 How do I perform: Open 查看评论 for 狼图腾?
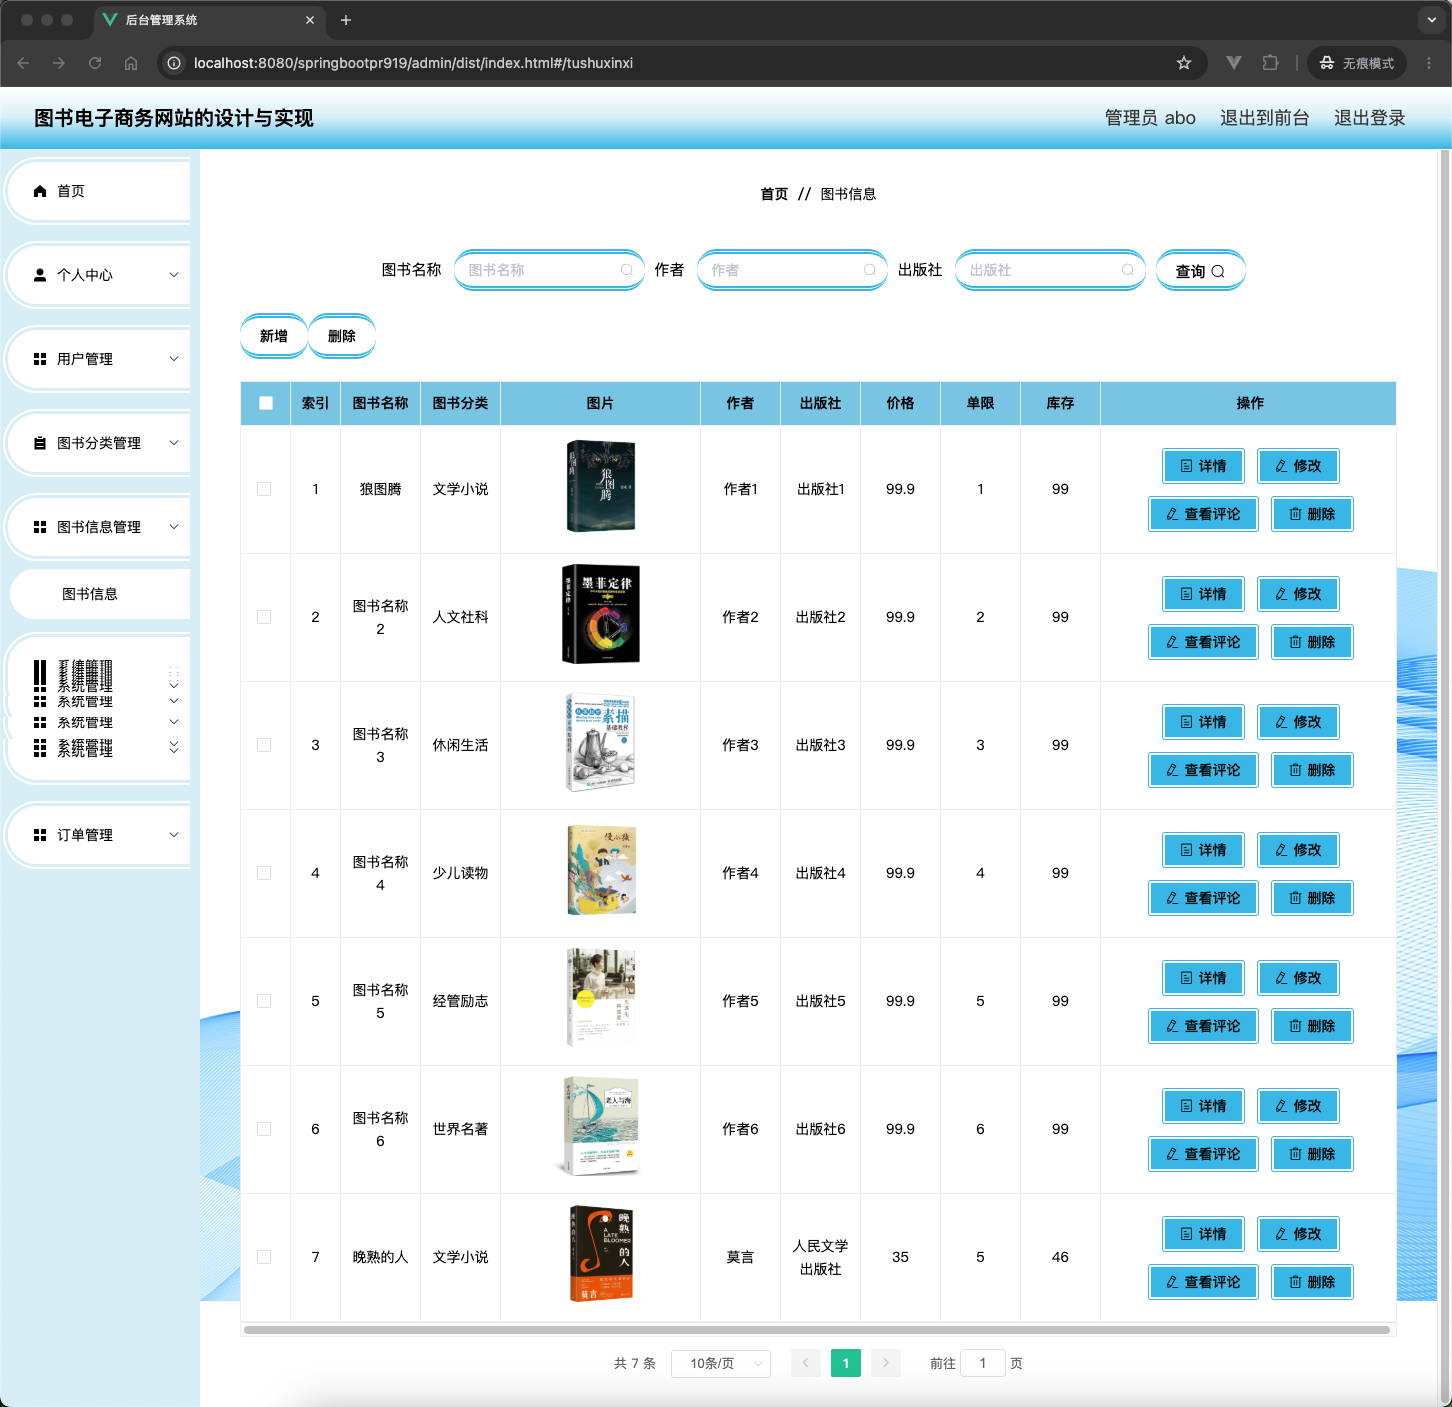(x=1203, y=514)
